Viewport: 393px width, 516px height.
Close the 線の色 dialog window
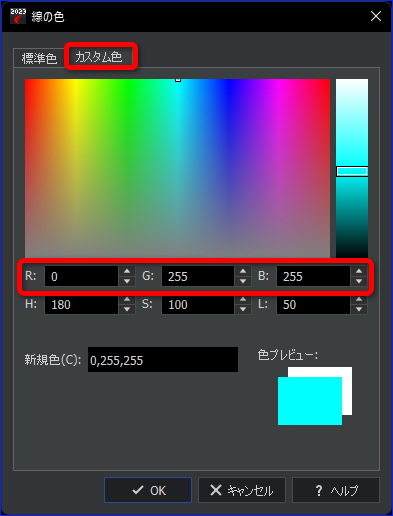coord(376,16)
